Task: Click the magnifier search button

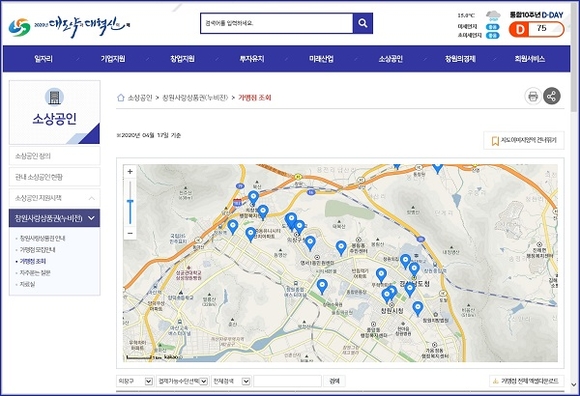Action: [362, 23]
